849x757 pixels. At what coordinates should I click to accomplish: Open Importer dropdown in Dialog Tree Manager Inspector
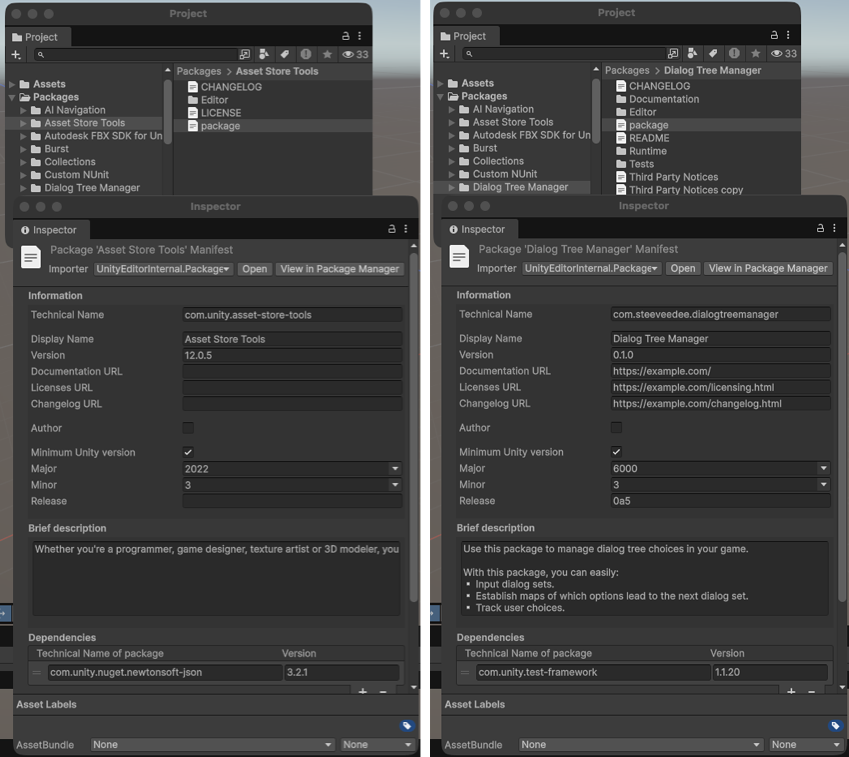(592, 269)
